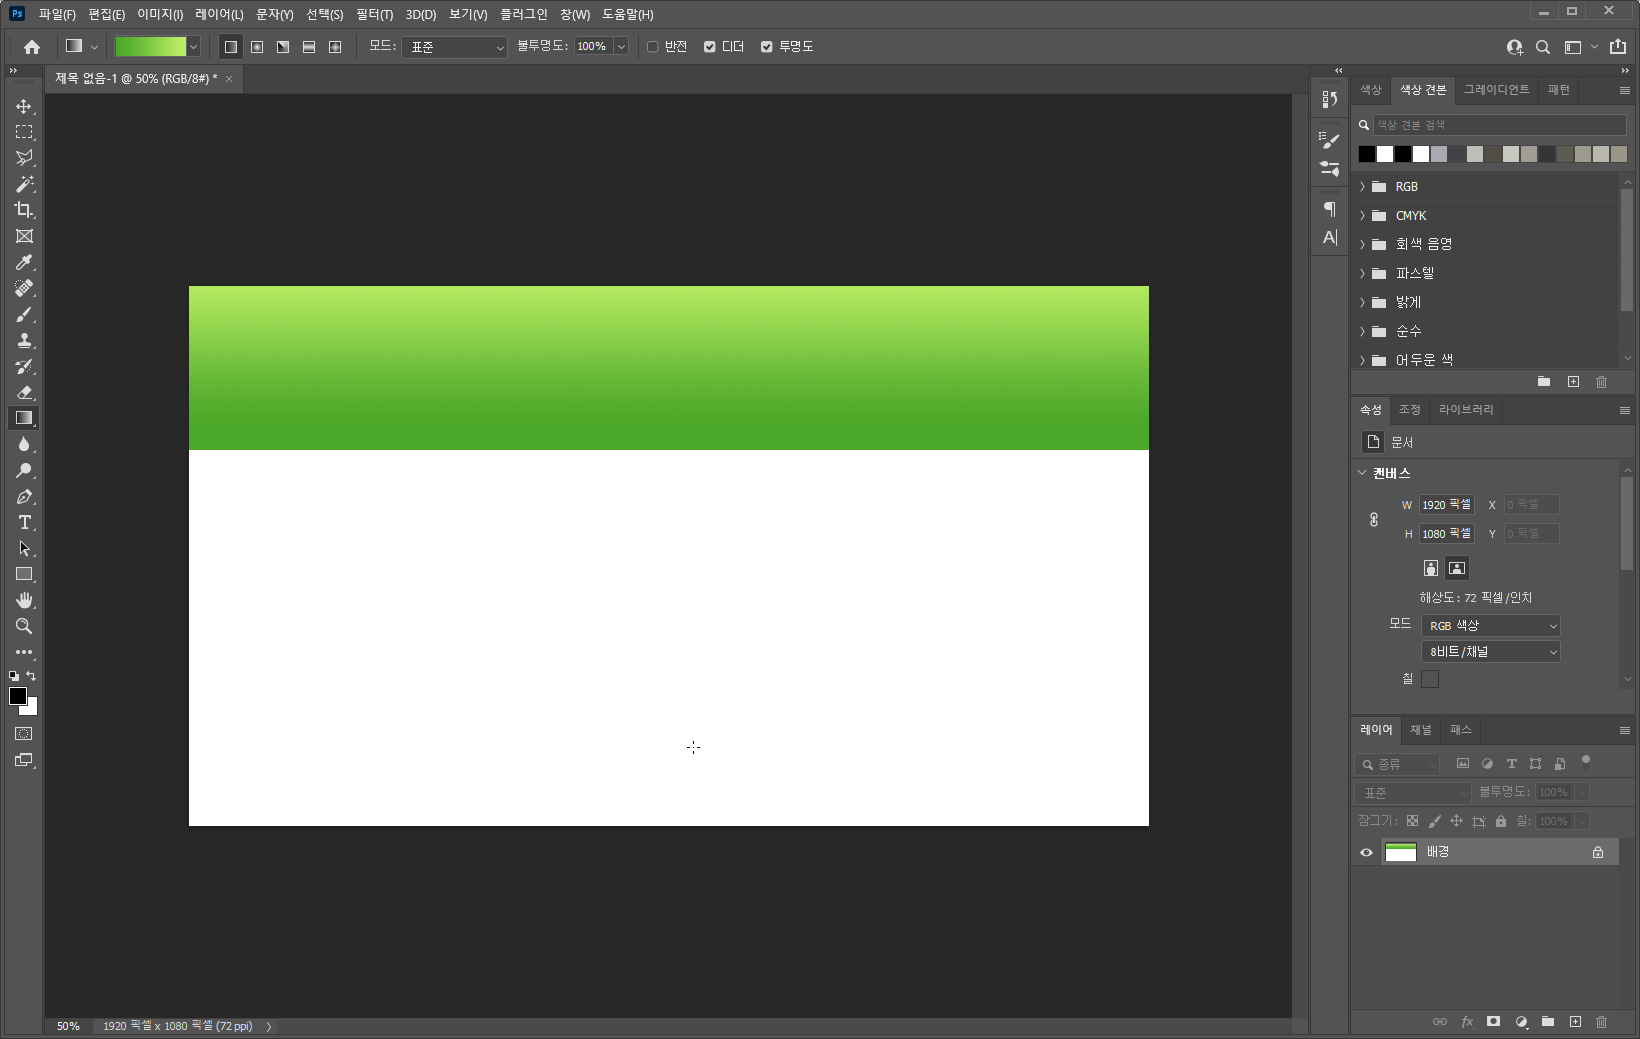Select the Blur tool

[24, 444]
